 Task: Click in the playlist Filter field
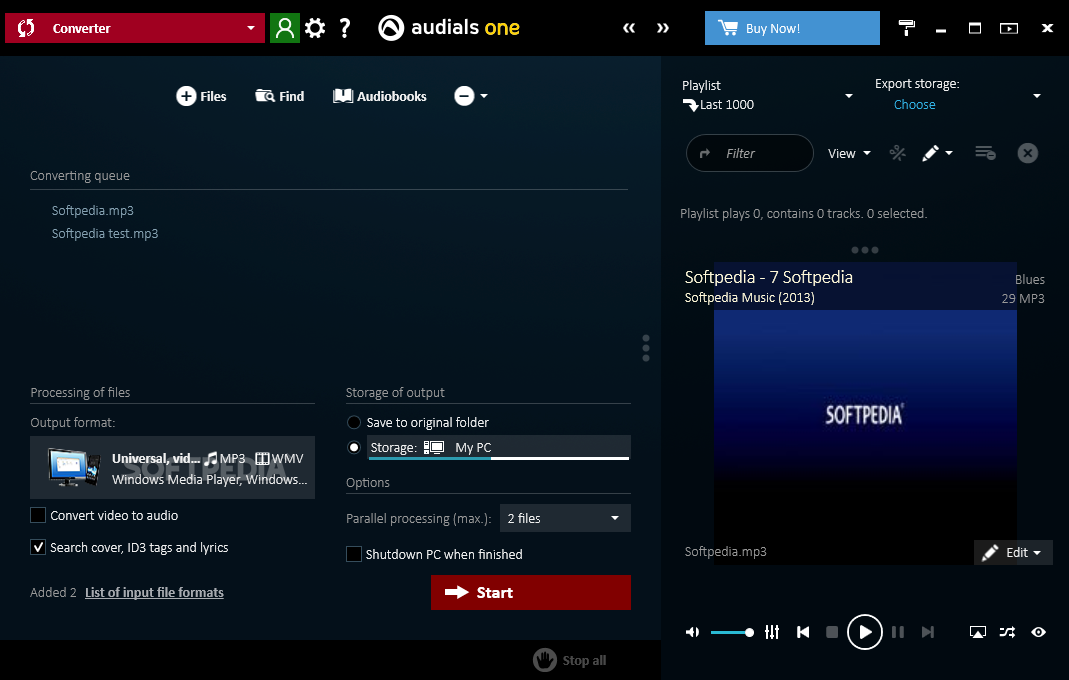[749, 153]
